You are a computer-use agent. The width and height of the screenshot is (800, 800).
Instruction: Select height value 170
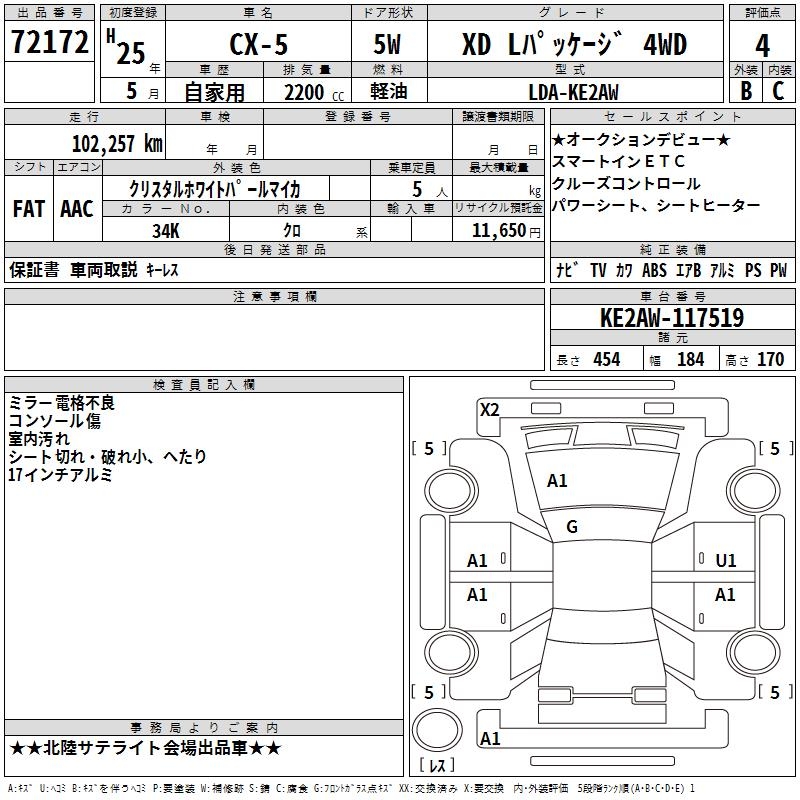(x=770, y=359)
